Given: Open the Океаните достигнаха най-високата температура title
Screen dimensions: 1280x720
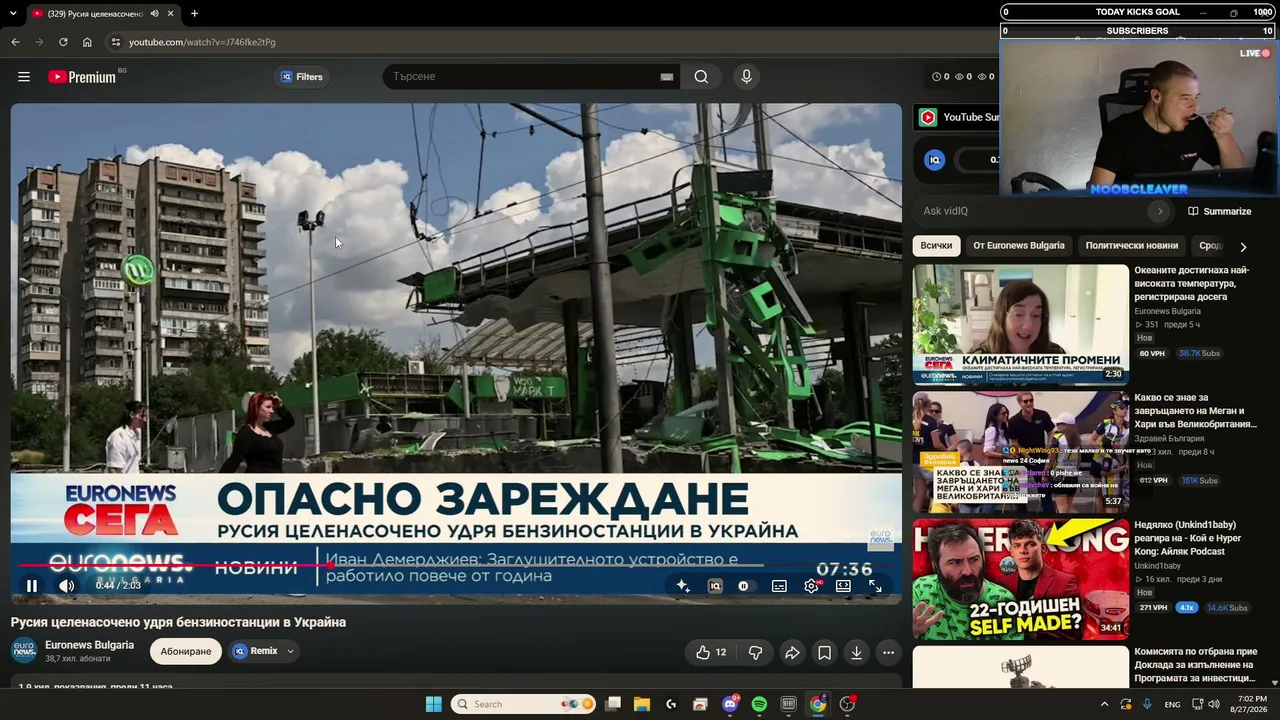Looking at the screenshot, I should (1193, 283).
